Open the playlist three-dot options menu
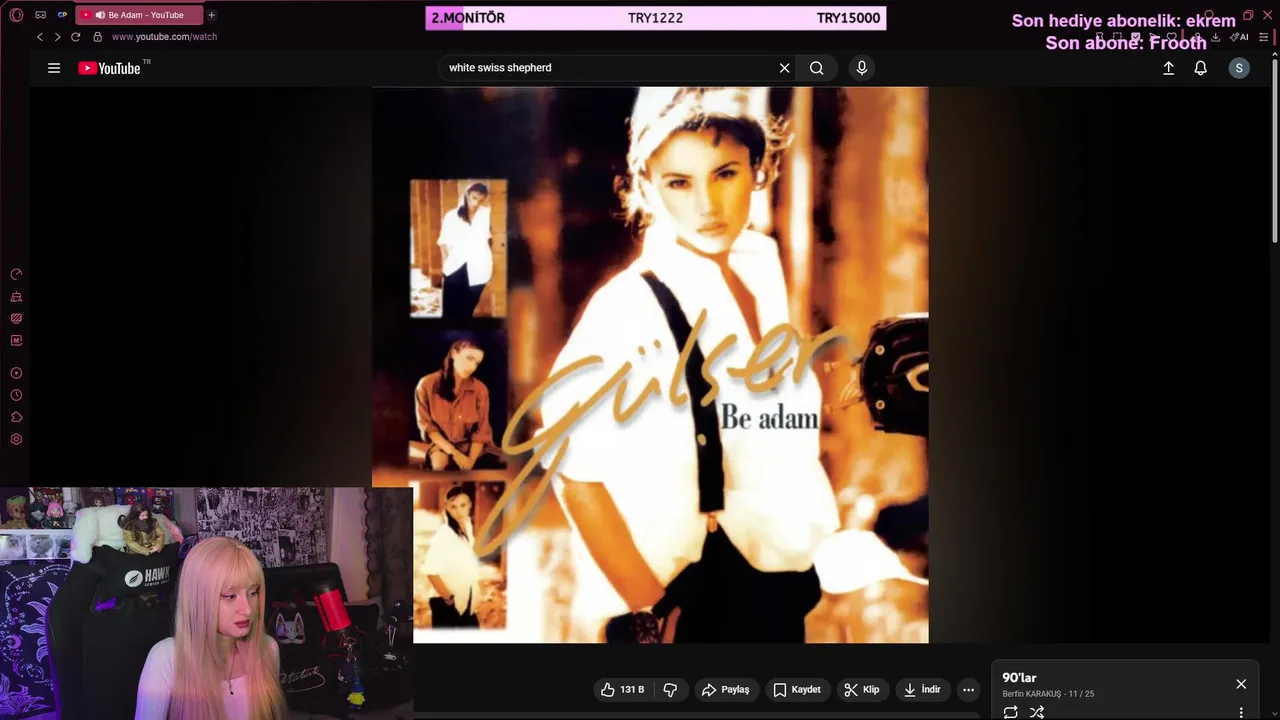 (x=1241, y=713)
